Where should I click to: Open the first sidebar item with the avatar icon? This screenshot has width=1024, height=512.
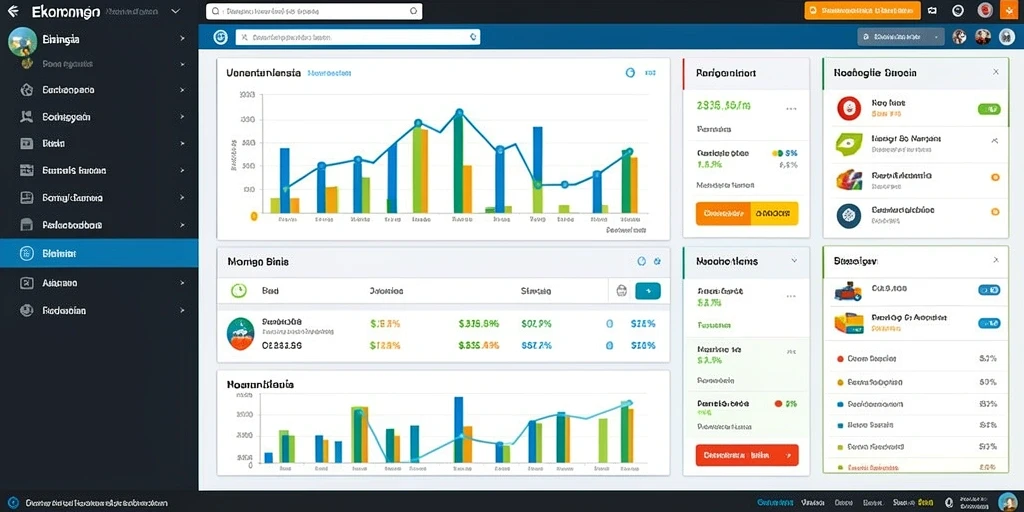(99, 39)
